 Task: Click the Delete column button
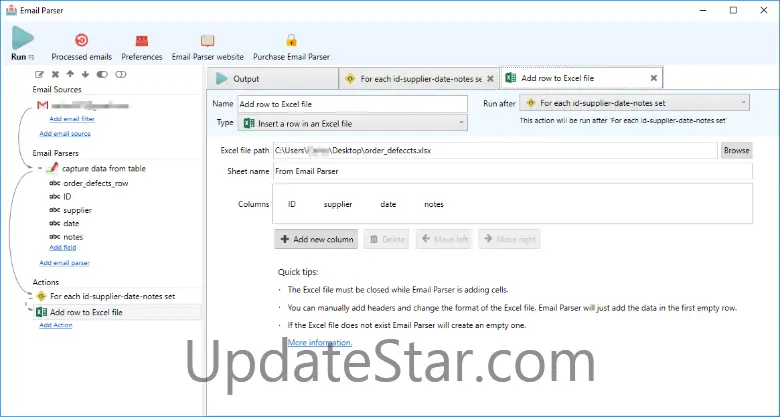tap(387, 239)
